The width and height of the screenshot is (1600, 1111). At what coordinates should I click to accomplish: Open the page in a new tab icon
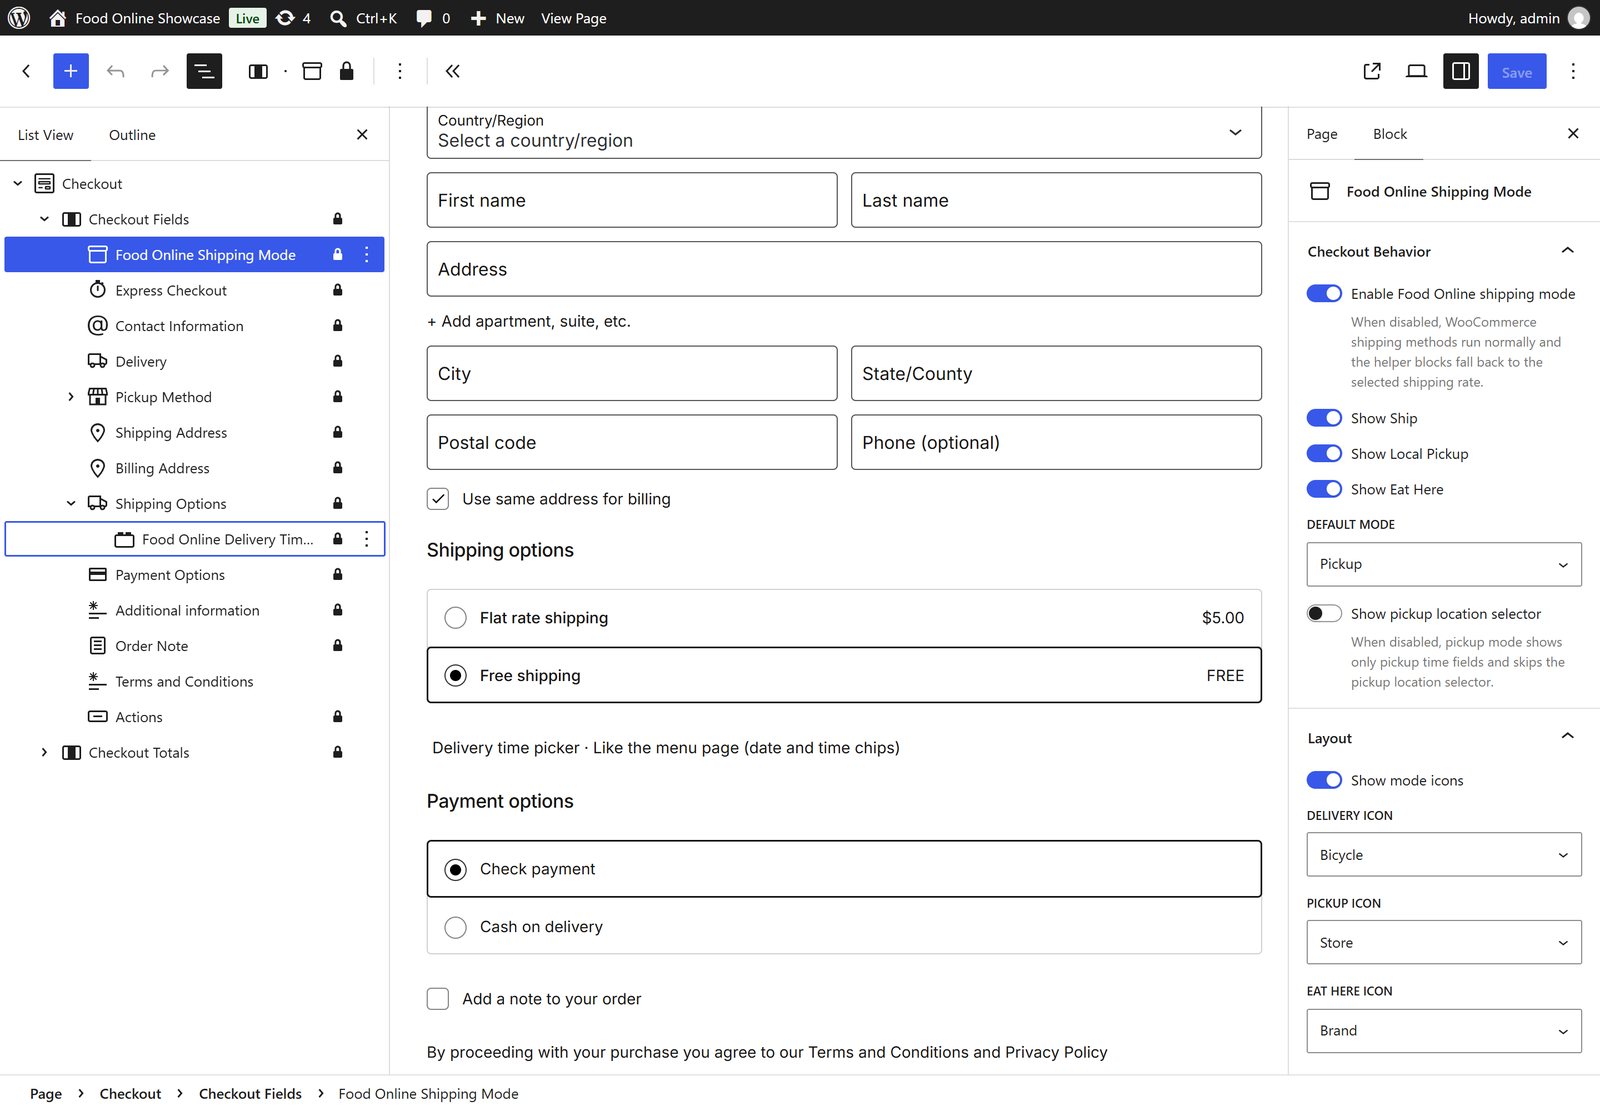point(1372,71)
